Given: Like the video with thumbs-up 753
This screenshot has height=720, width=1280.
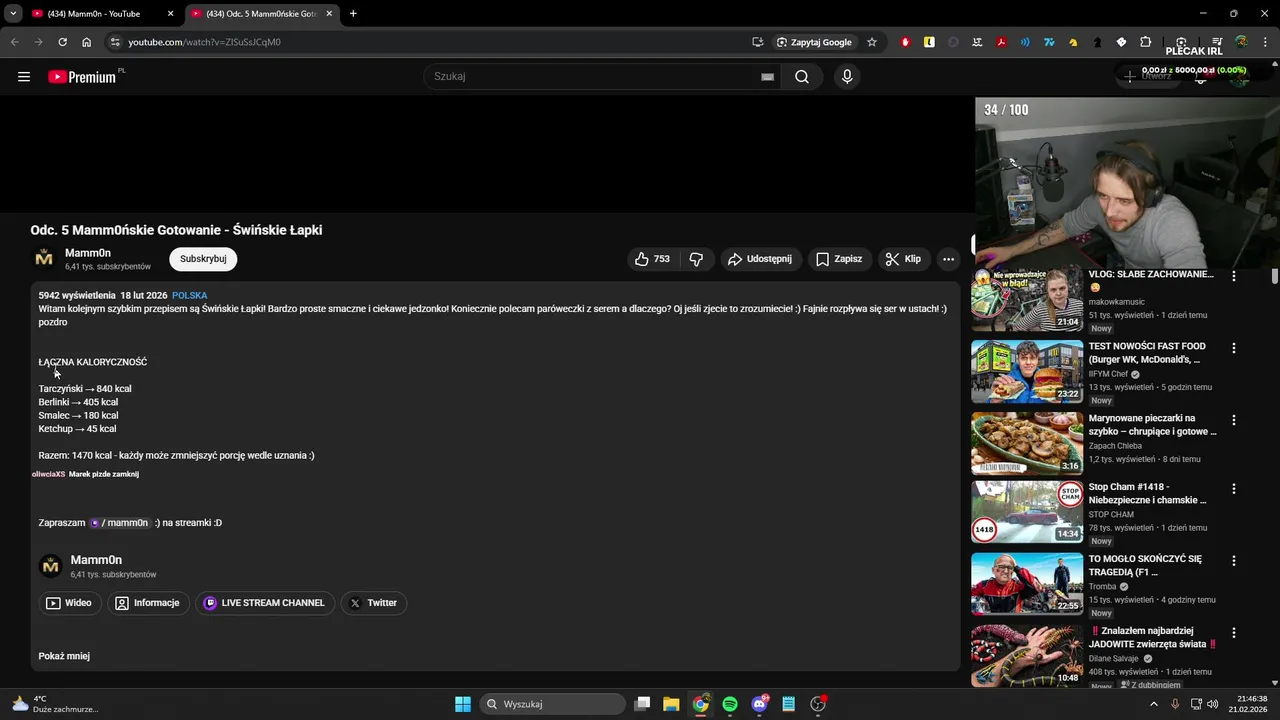Looking at the screenshot, I should 652,259.
